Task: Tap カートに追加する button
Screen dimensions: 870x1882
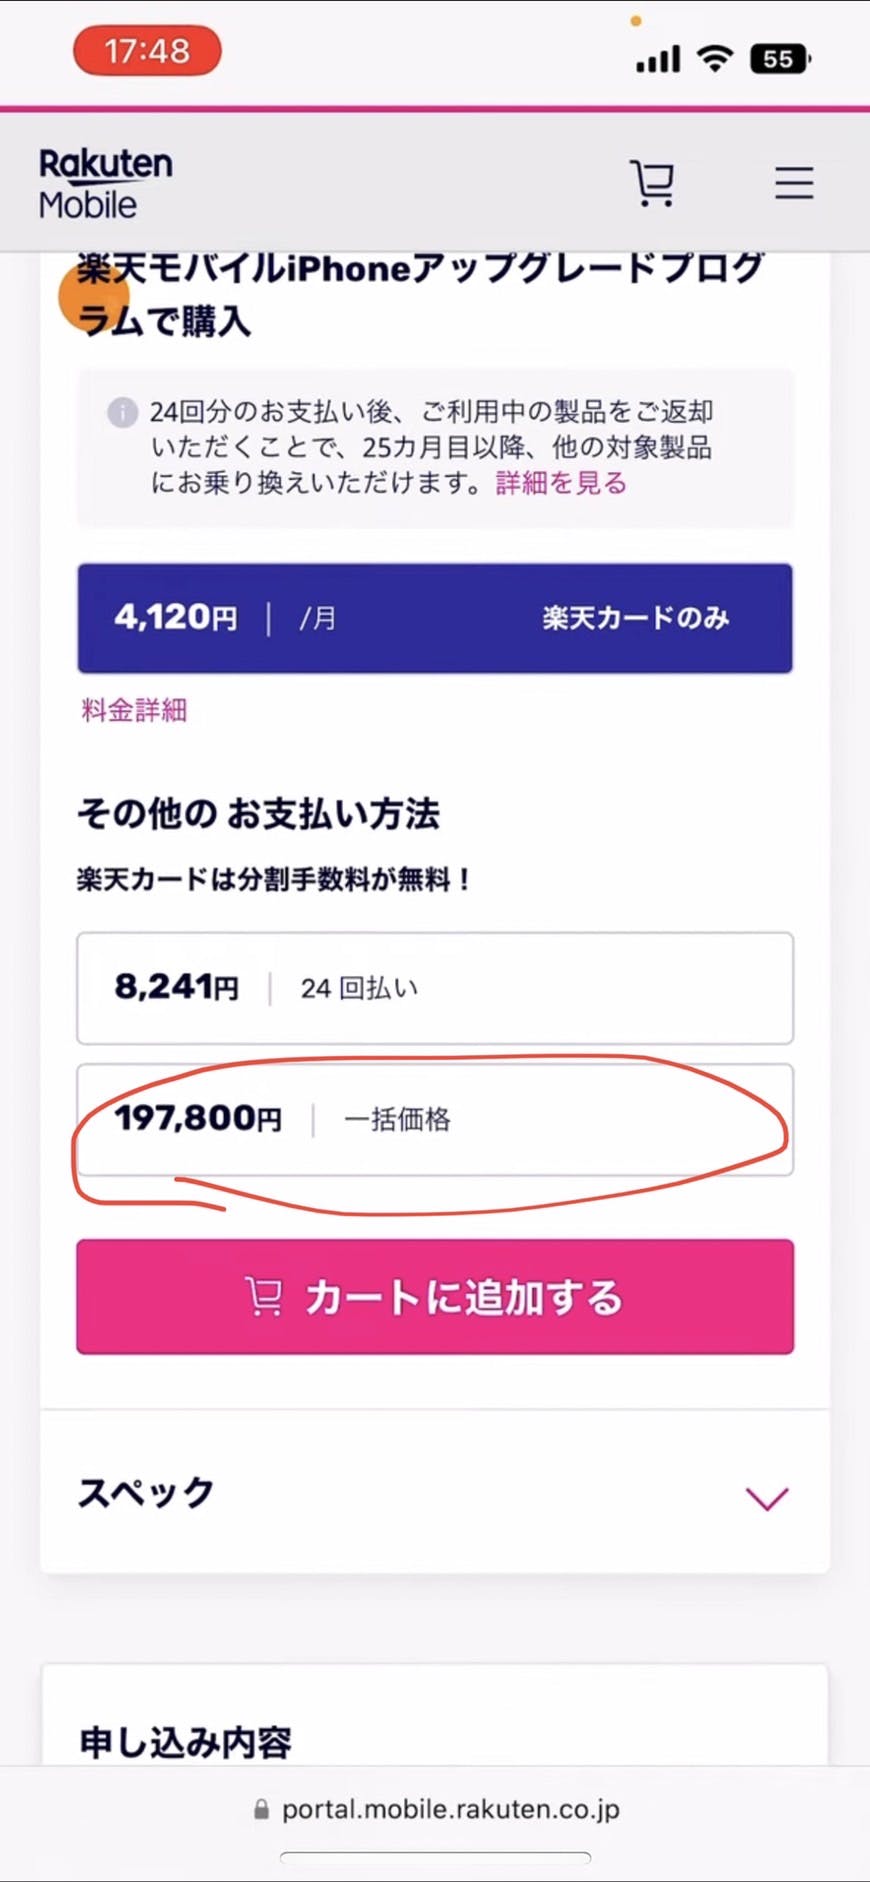Action: click(435, 1297)
